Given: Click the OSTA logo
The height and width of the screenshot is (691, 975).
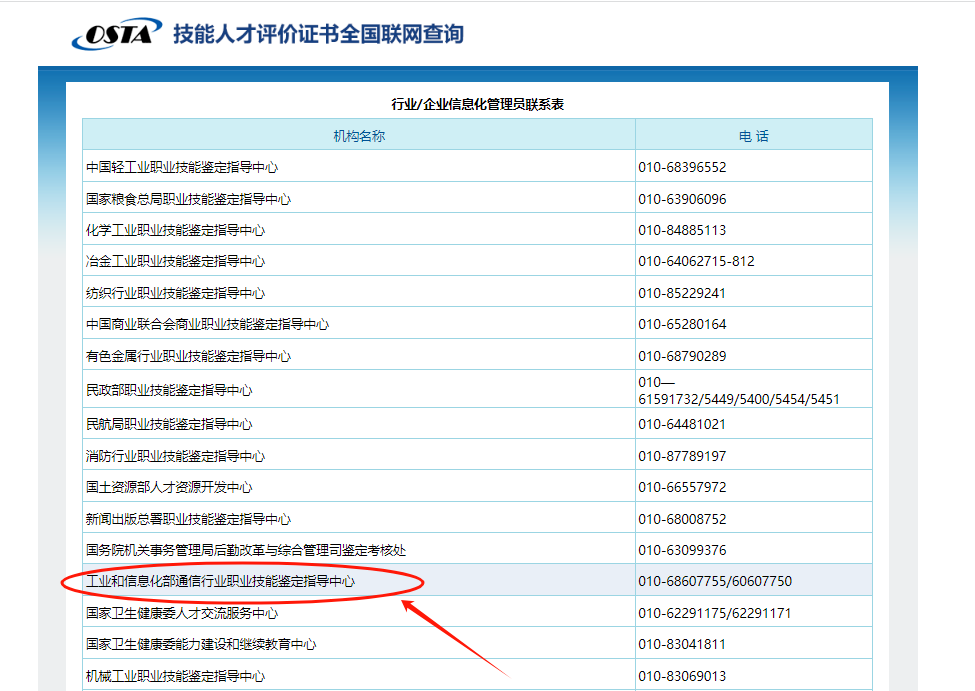Looking at the screenshot, I should (117, 34).
